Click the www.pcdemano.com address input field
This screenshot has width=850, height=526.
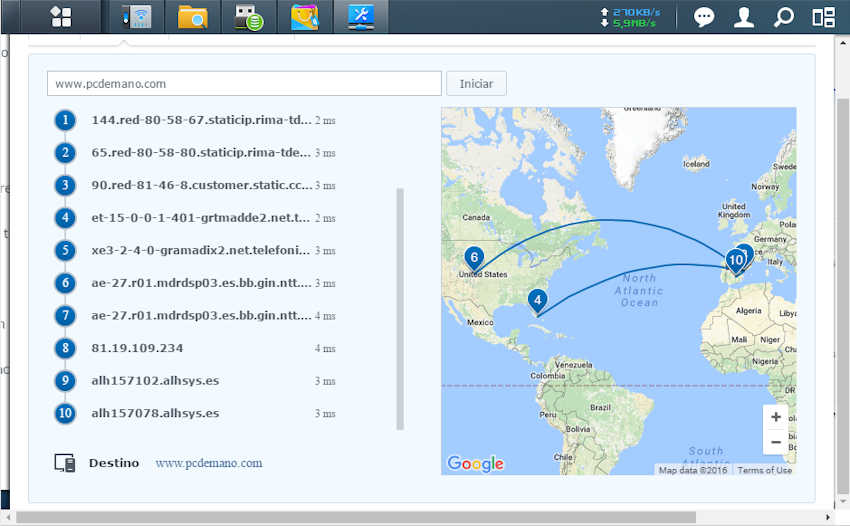[244, 84]
